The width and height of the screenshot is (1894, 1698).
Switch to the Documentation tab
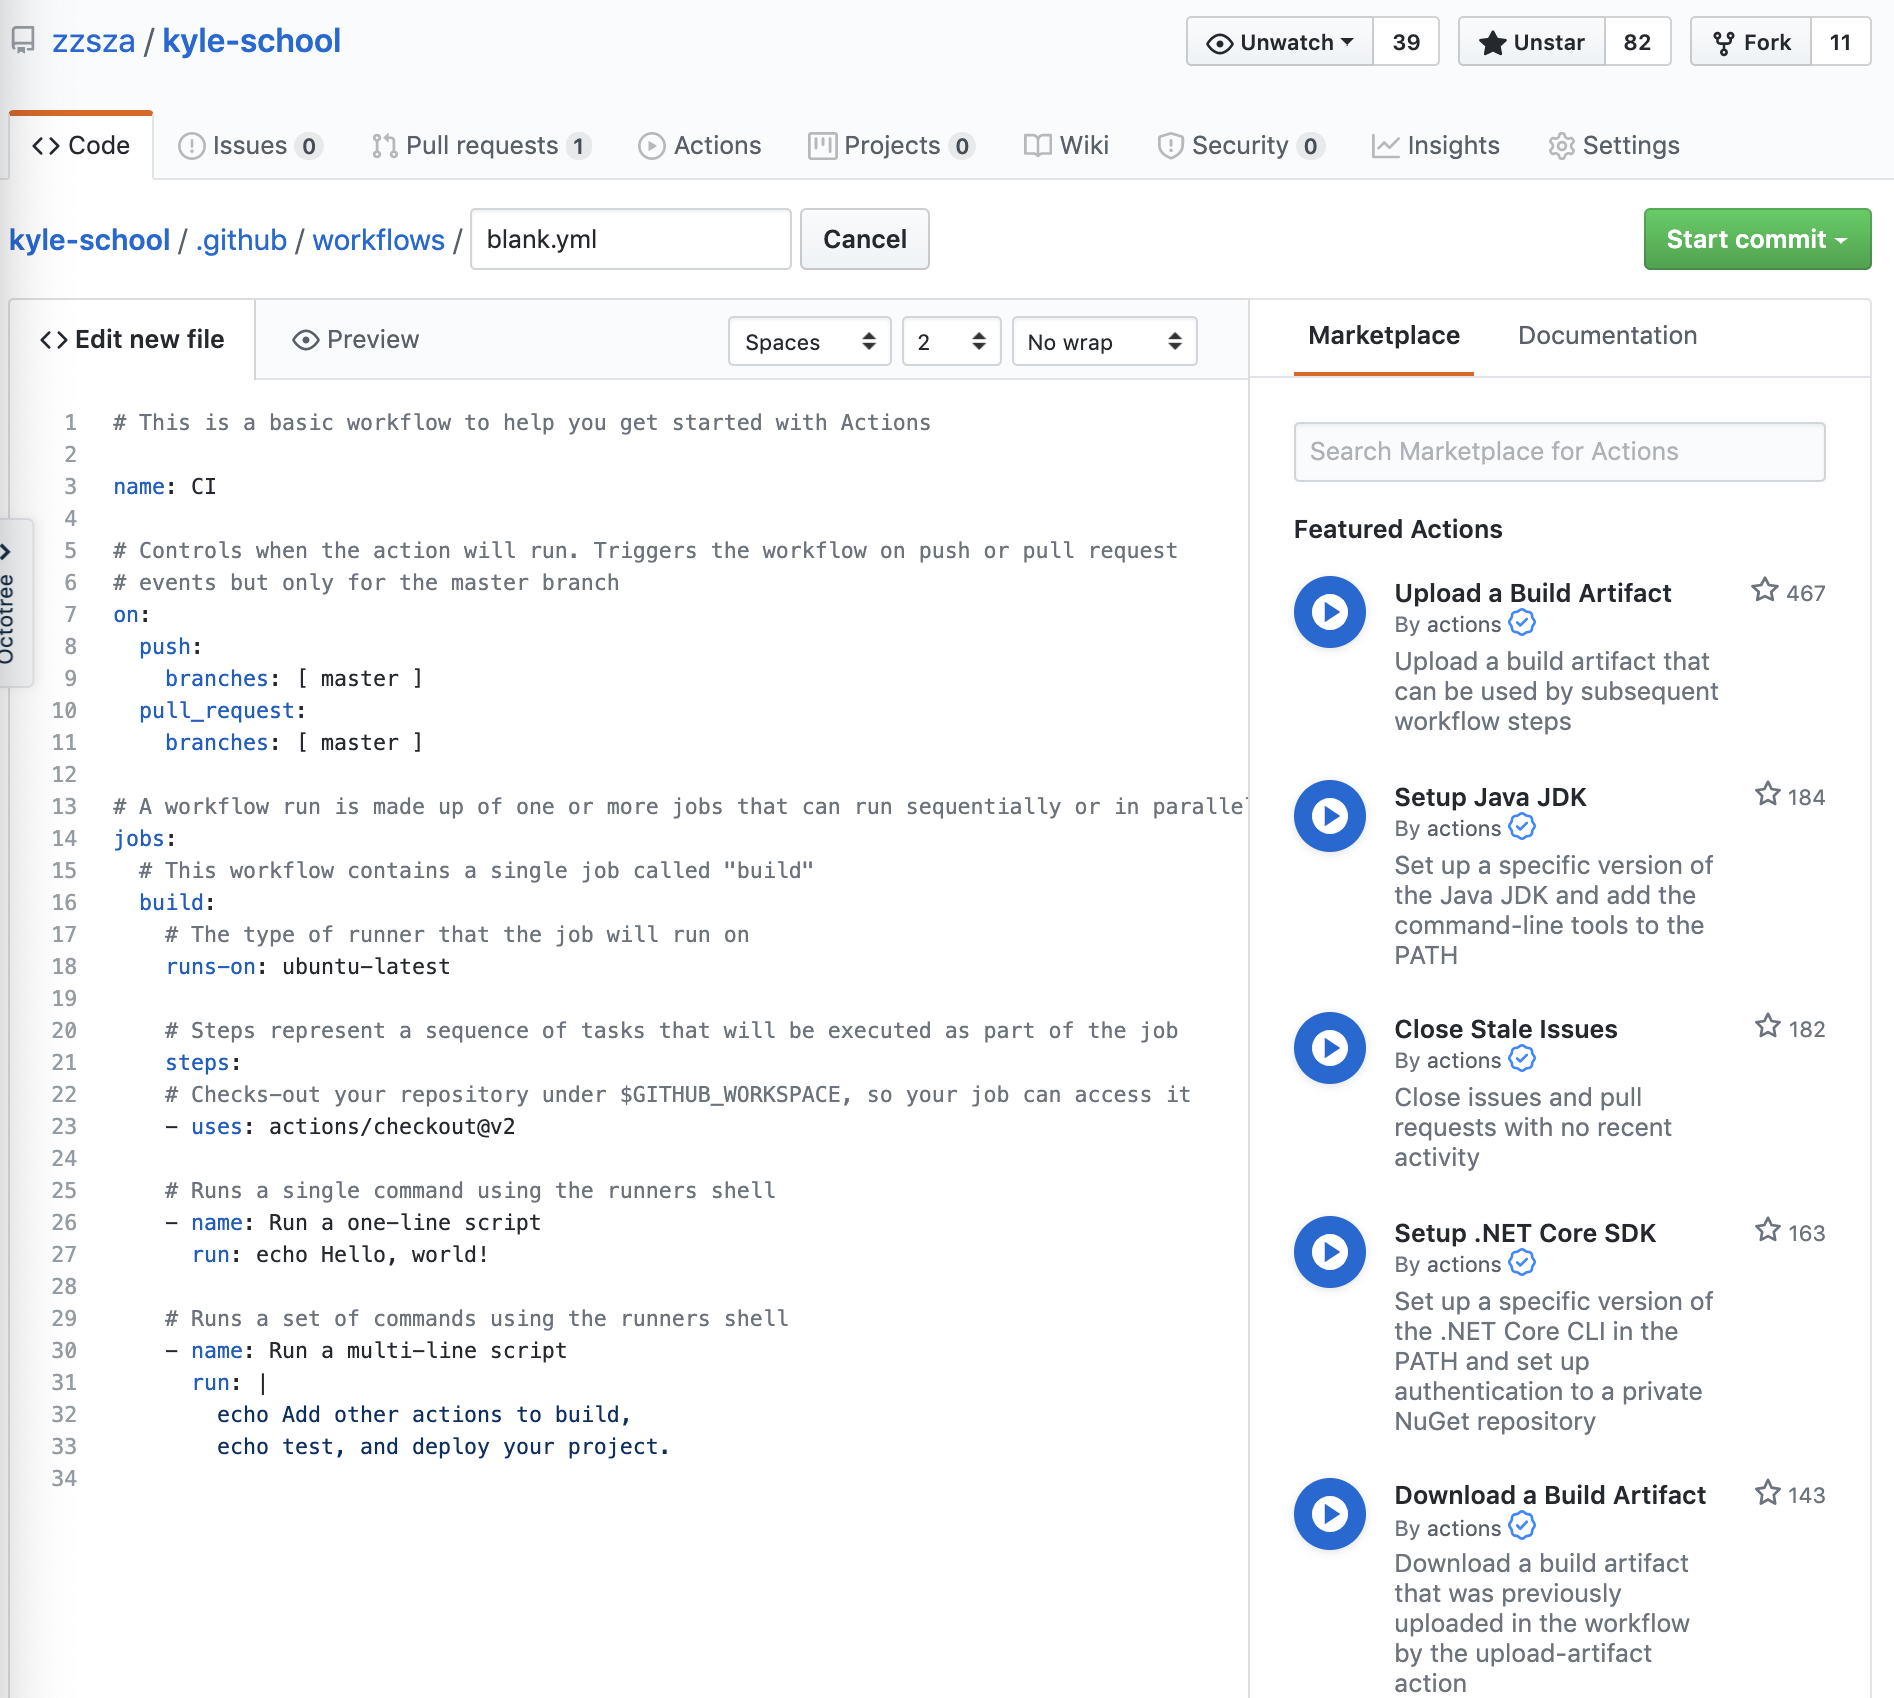click(x=1606, y=336)
